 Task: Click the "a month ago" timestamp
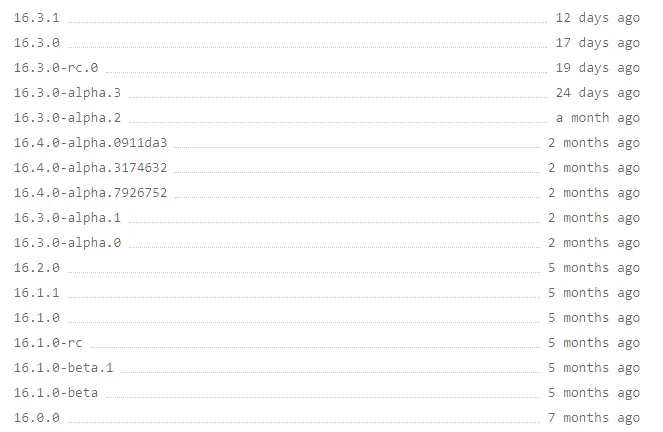tap(597, 118)
